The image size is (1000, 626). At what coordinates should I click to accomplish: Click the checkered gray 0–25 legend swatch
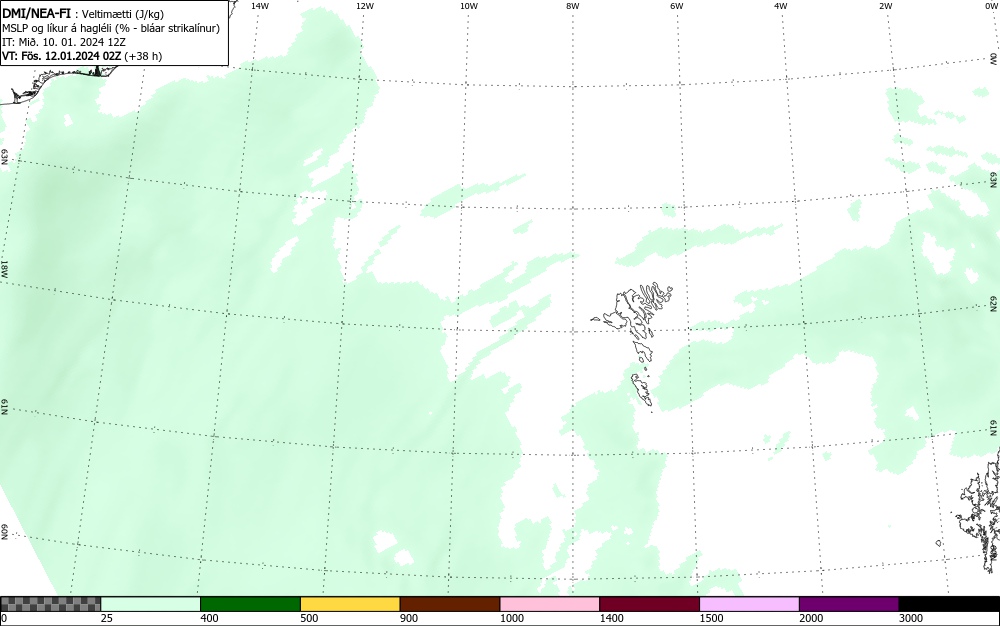[x=50, y=604]
